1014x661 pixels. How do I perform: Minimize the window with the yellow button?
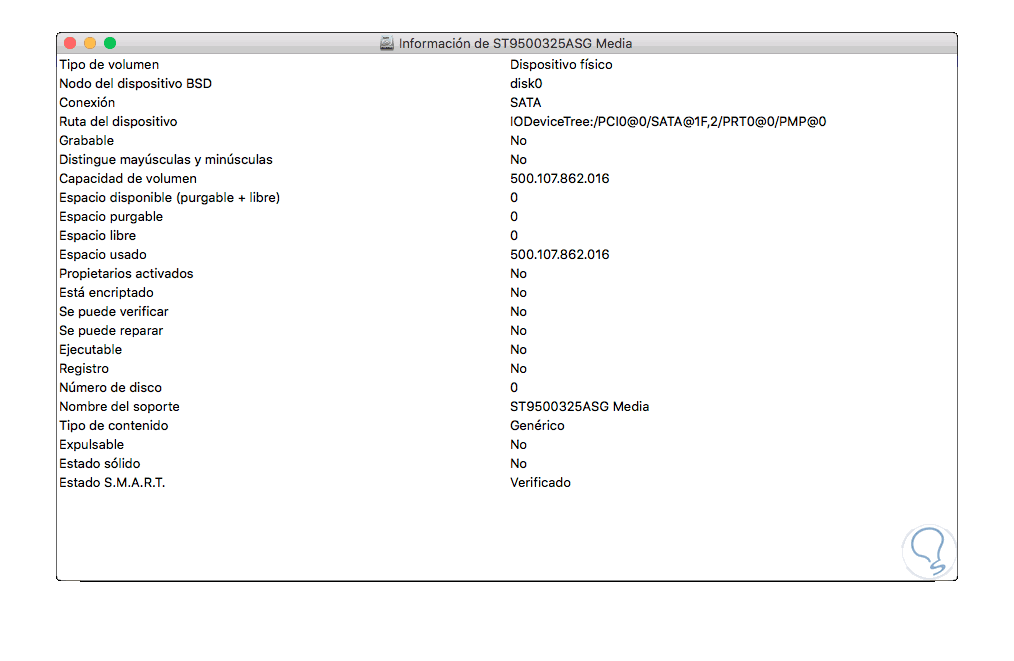(90, 43)
